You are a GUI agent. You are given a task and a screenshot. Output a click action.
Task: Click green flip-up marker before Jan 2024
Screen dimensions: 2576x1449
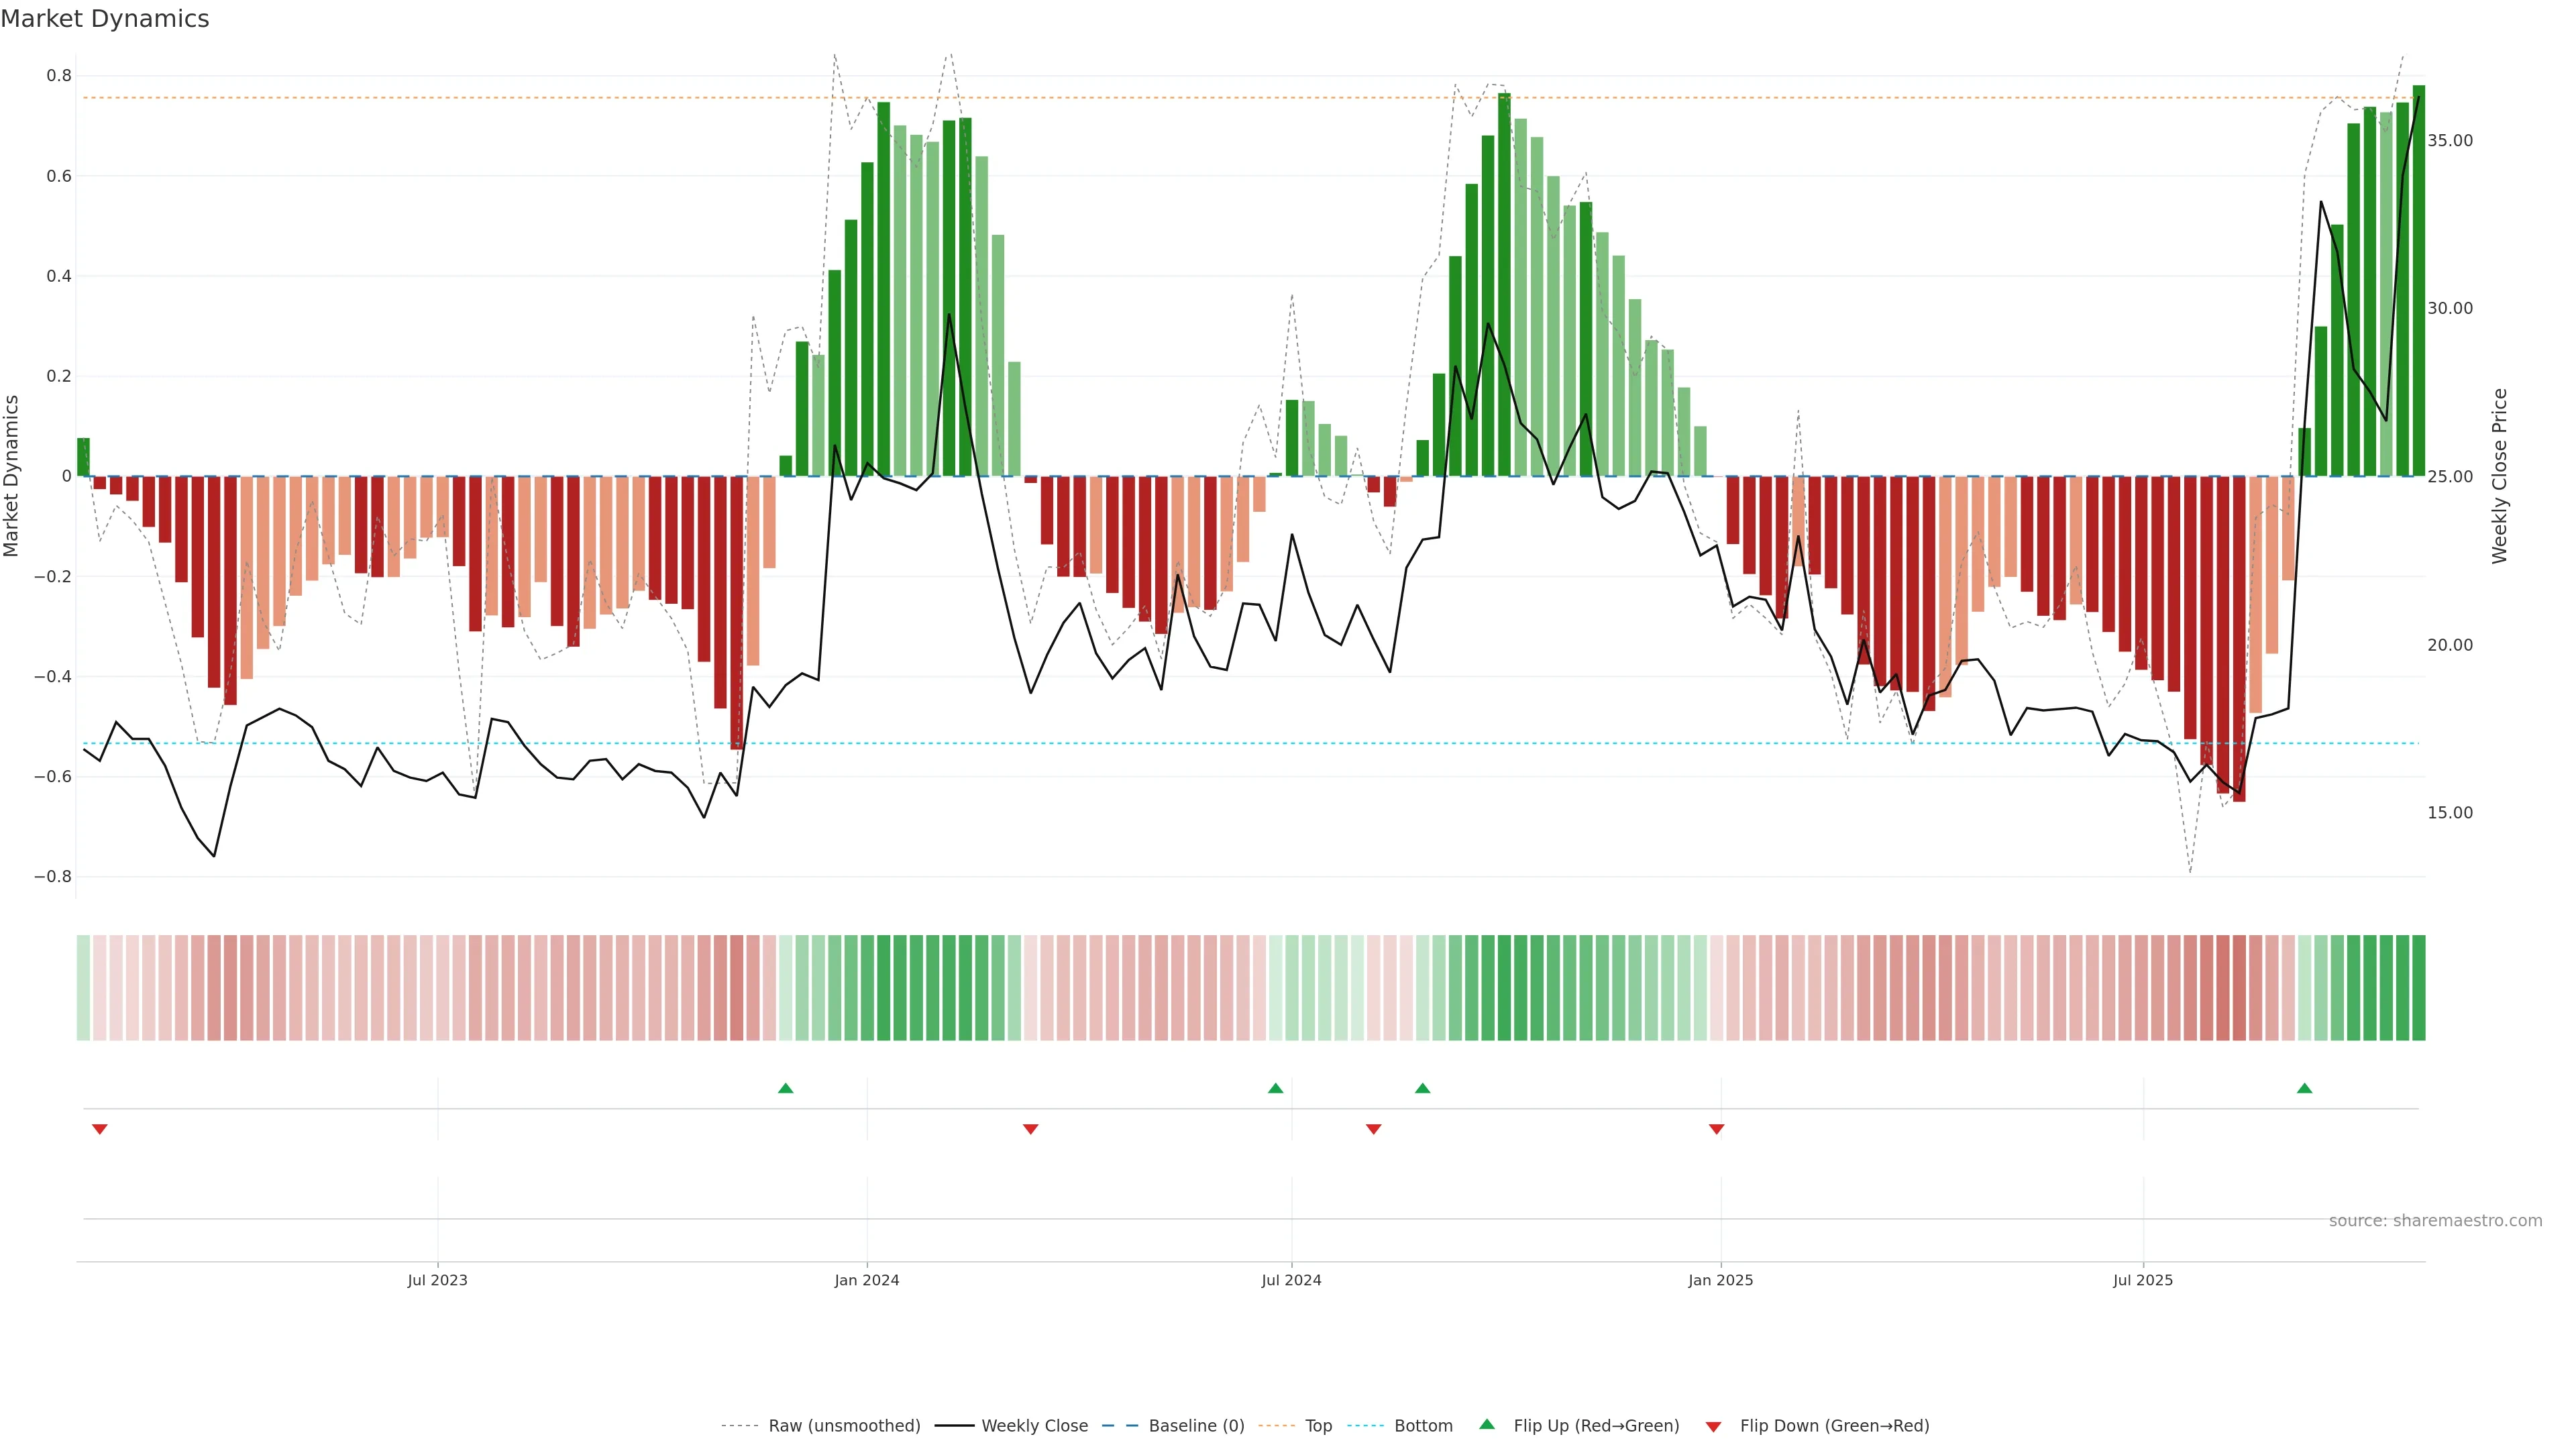(x=785, y=1088)
